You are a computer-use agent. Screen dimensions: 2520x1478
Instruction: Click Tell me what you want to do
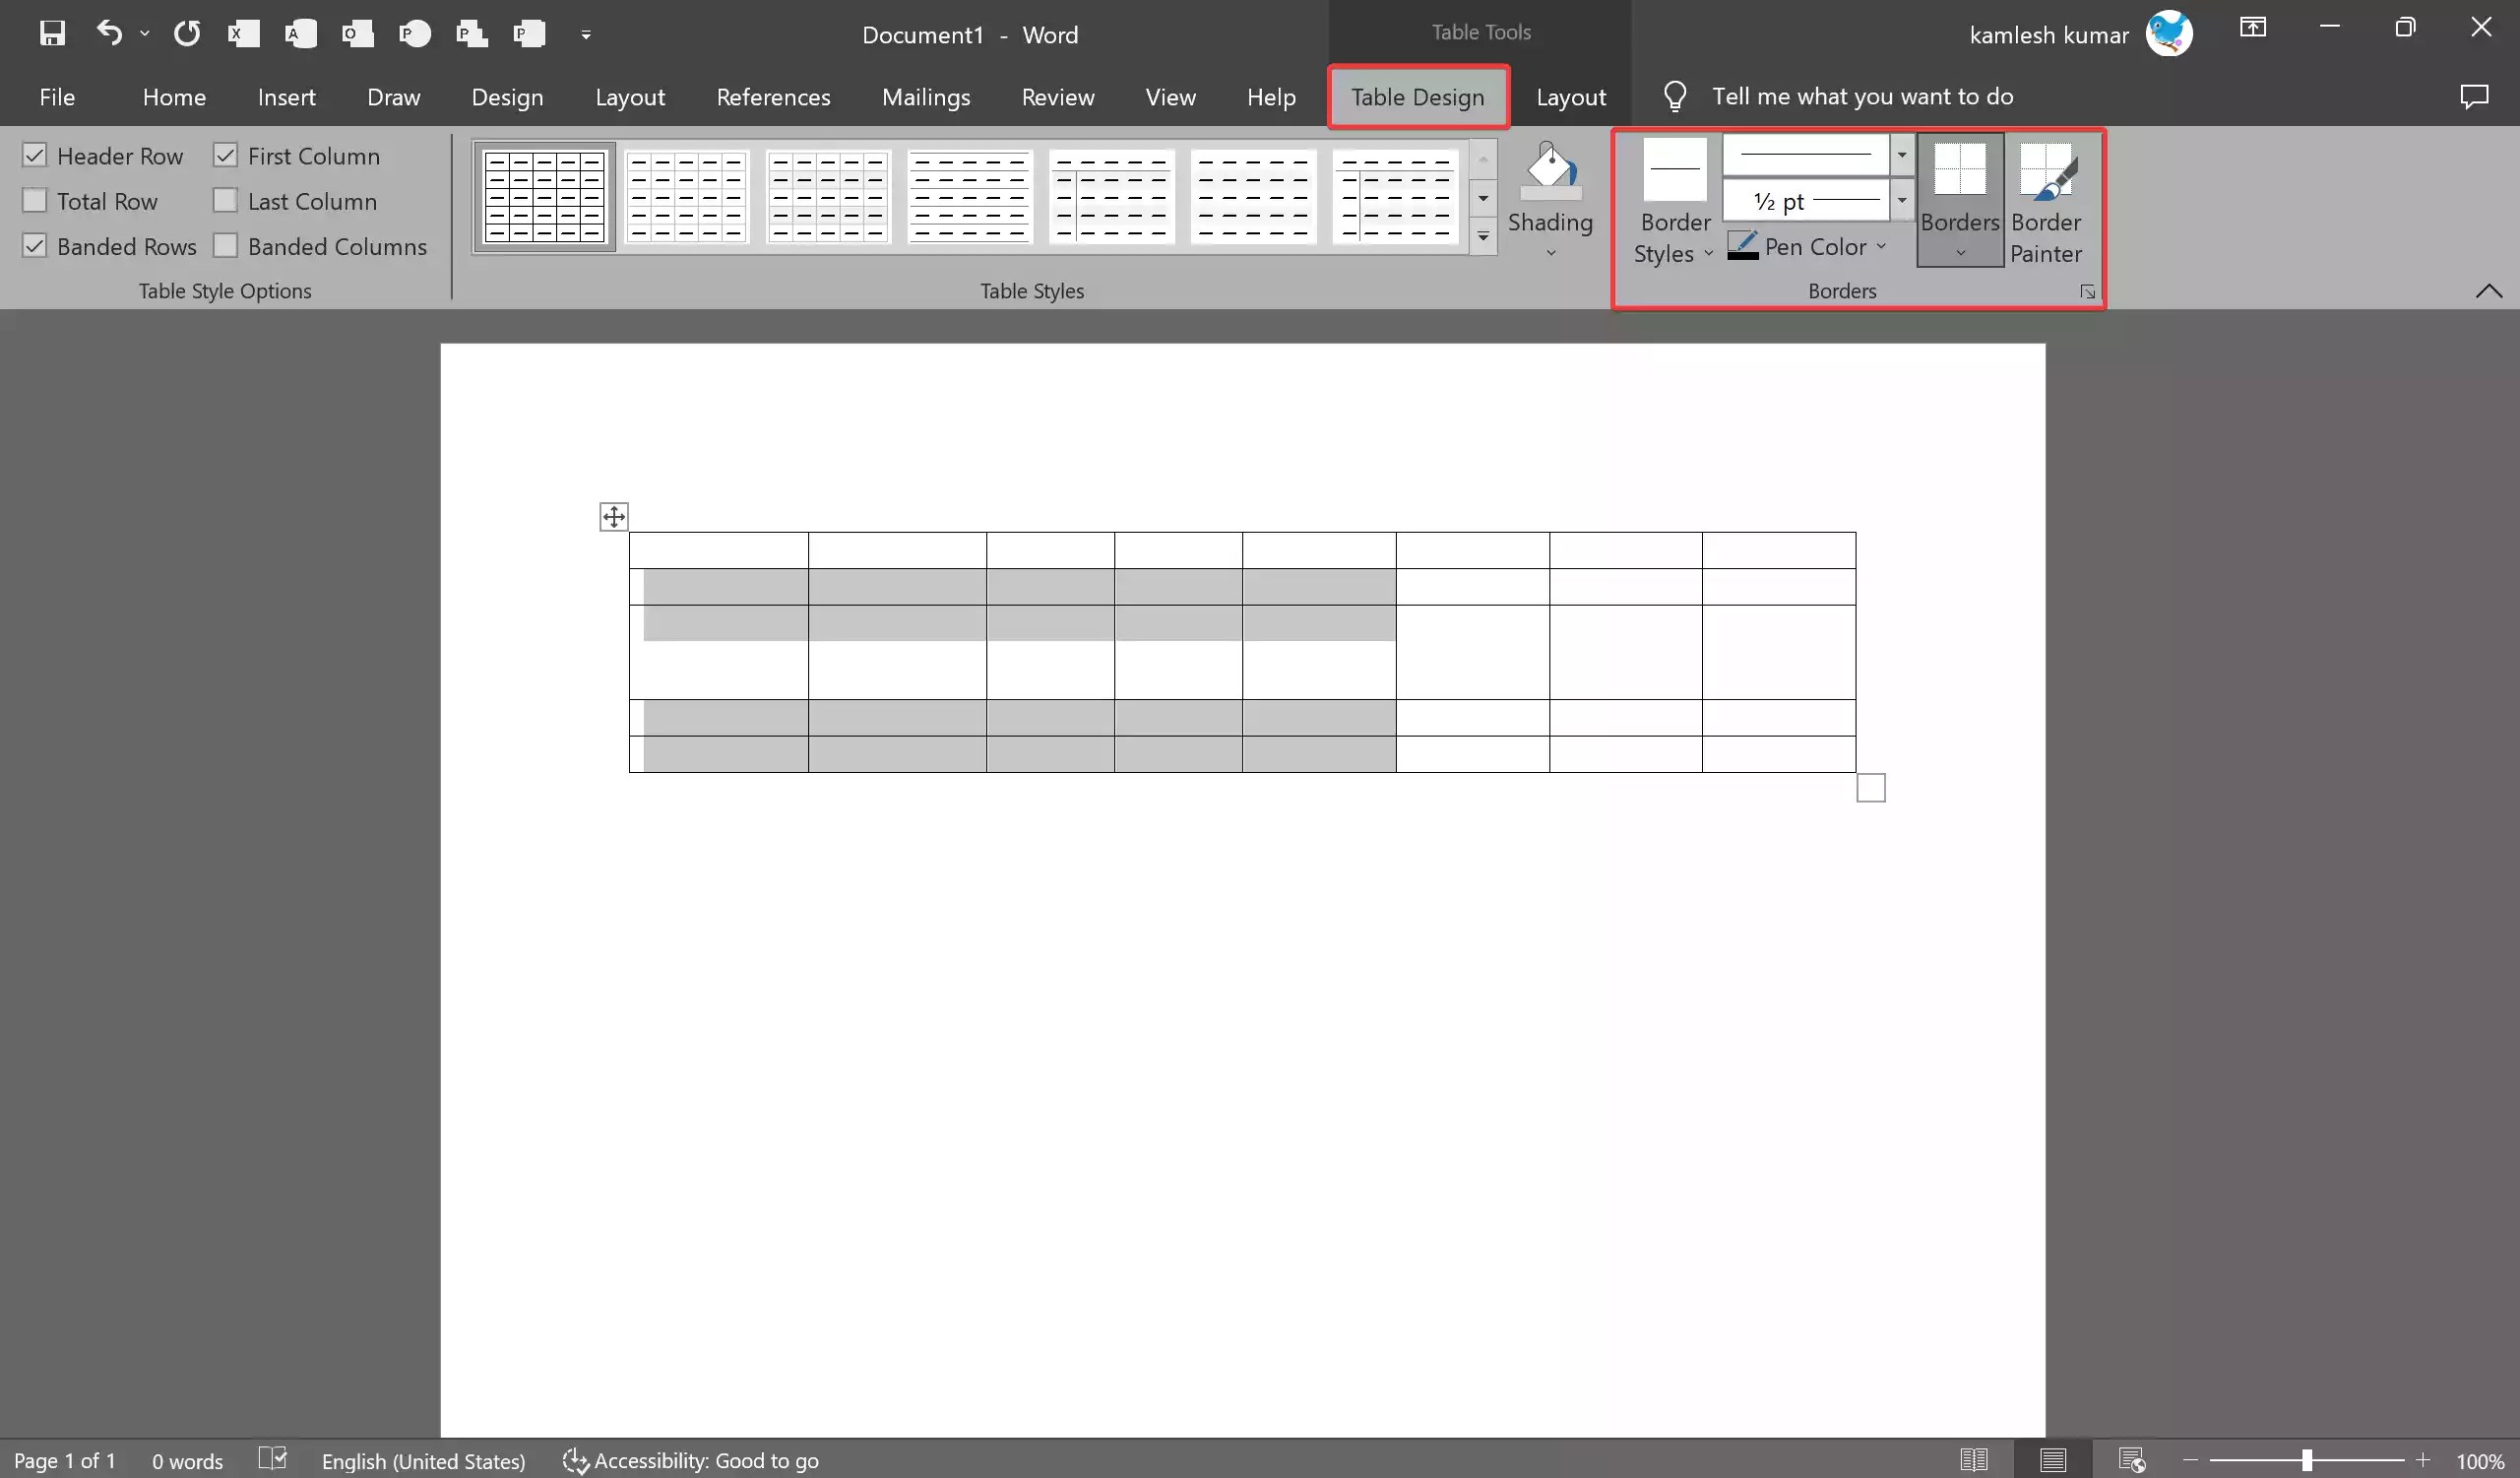(1862, 96)
